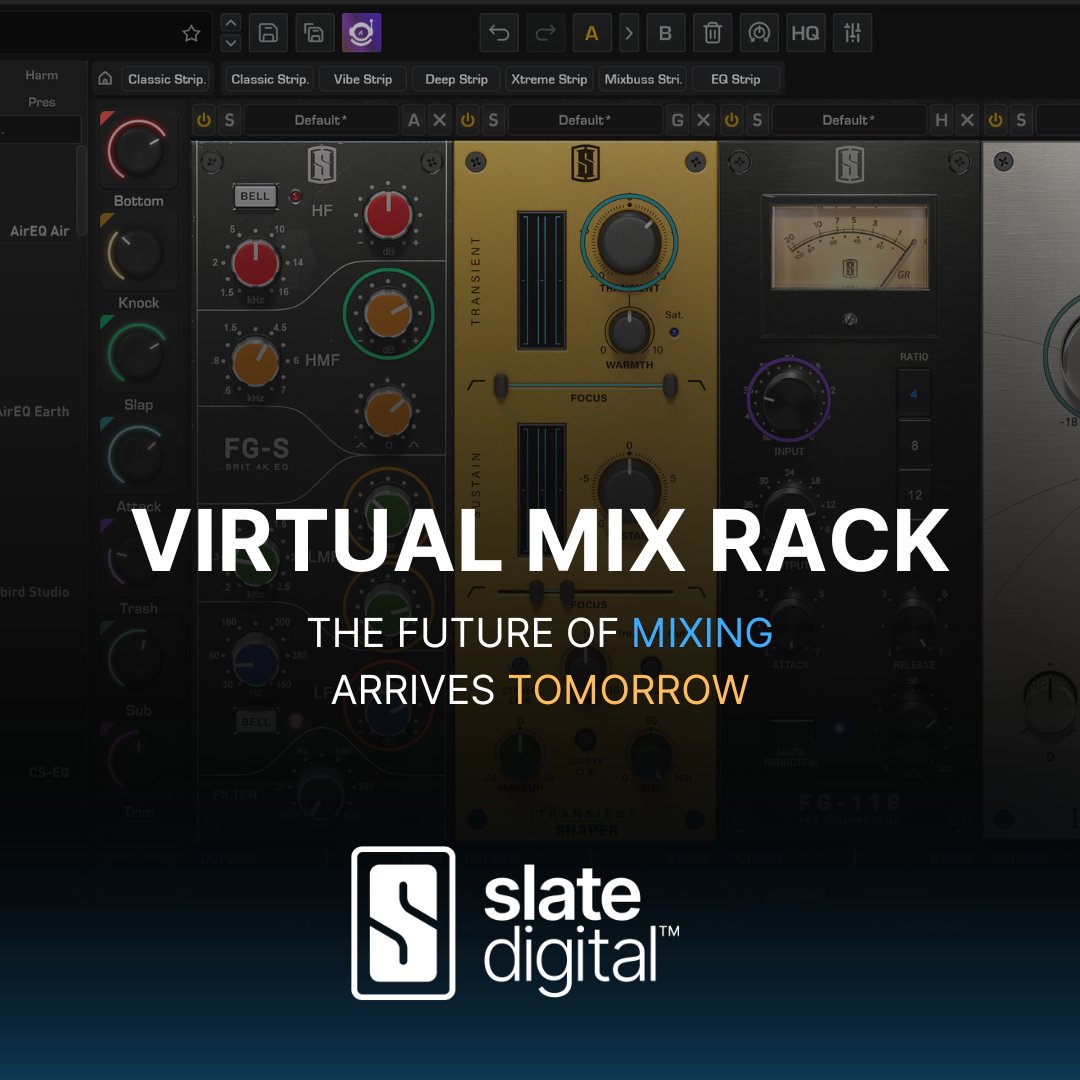Toggle power on the silver fourth module
The height and width of the screenshot is (1080, 1080).
click(995, 120)
